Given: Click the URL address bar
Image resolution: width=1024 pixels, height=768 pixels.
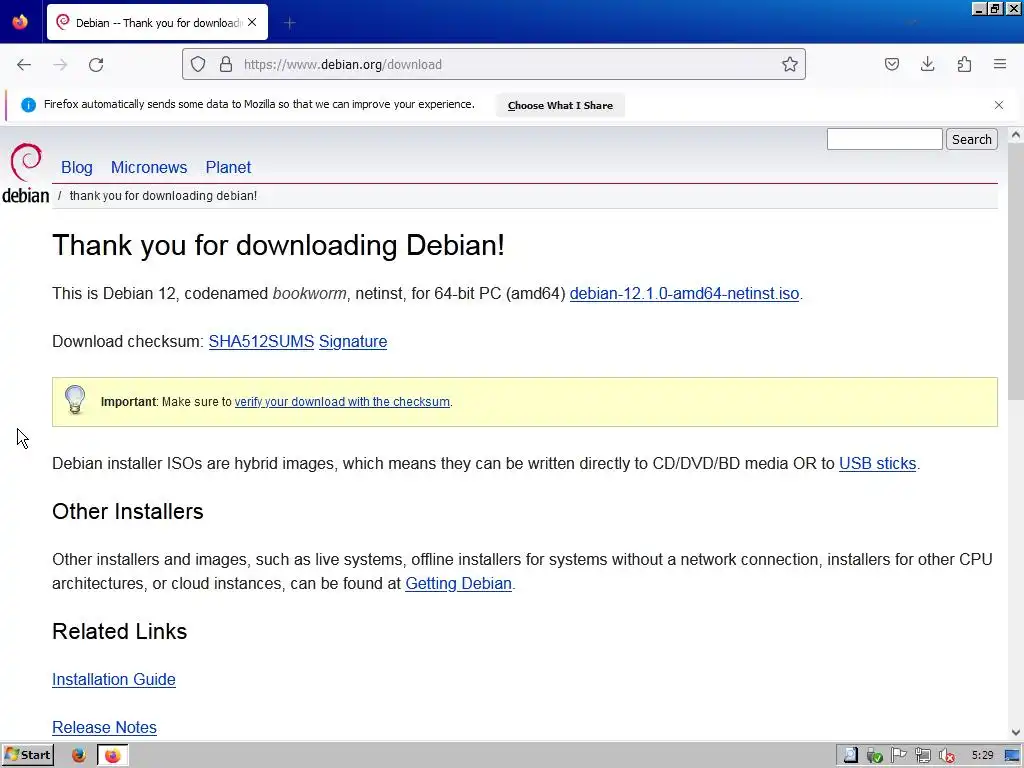Looking at the screenshot, I should [493, 64].
